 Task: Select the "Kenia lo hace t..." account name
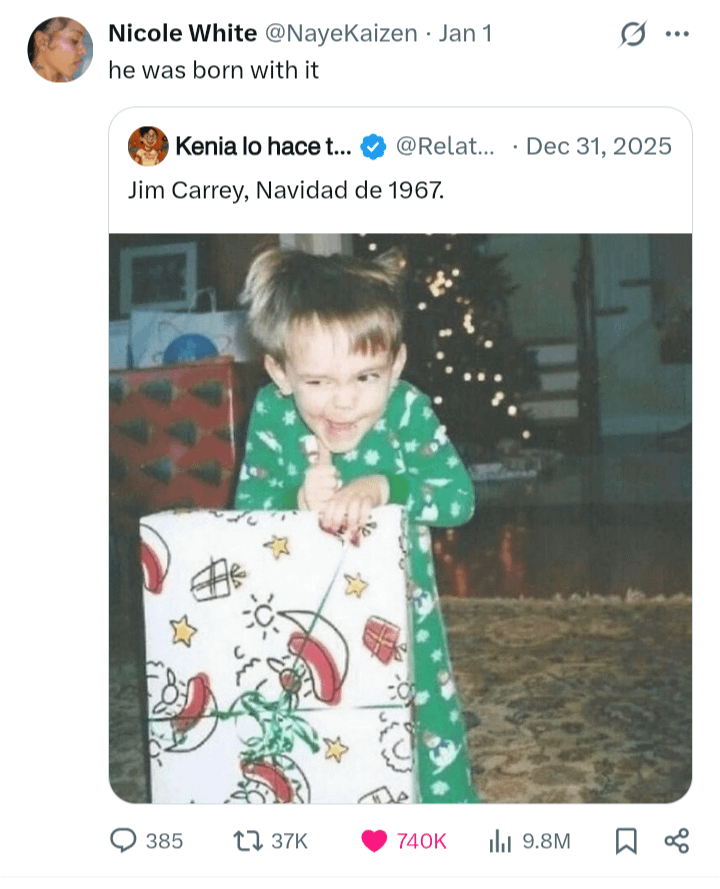point(264,146)
